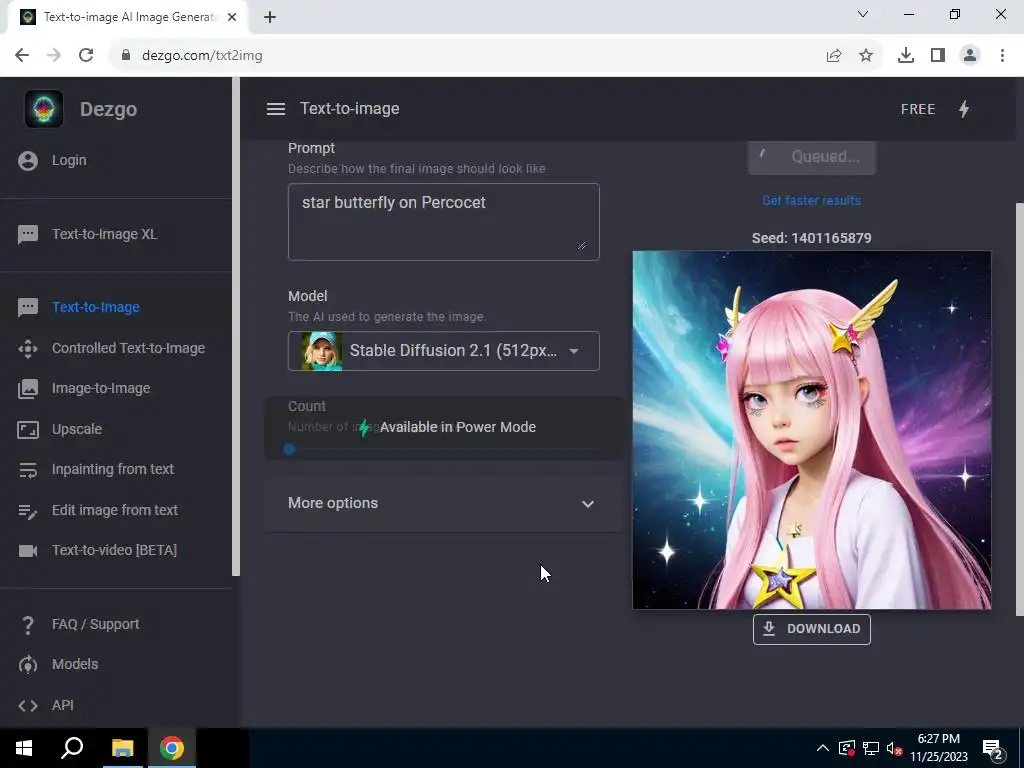Toggle Chrome side panel icon
Screen dimensions: 1024x768
(938, 56)
